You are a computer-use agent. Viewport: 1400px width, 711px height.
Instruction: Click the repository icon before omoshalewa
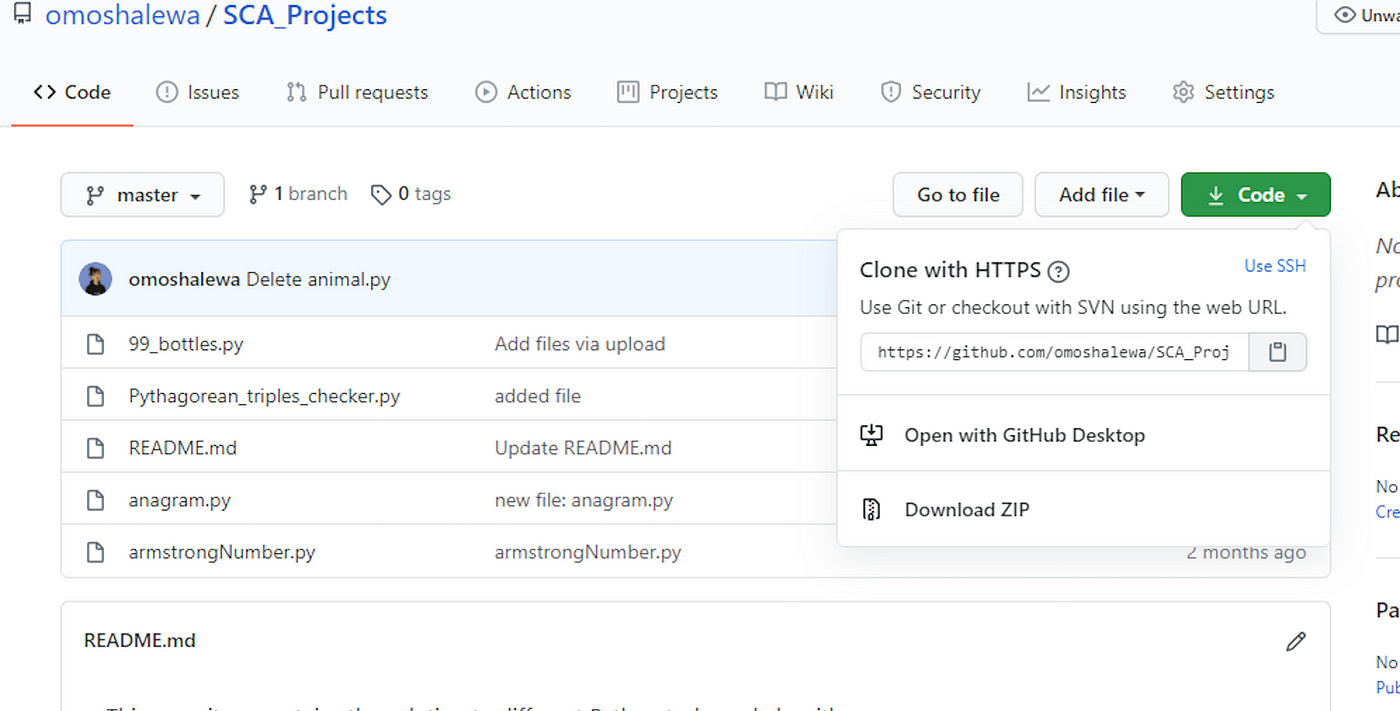[22, 15]
